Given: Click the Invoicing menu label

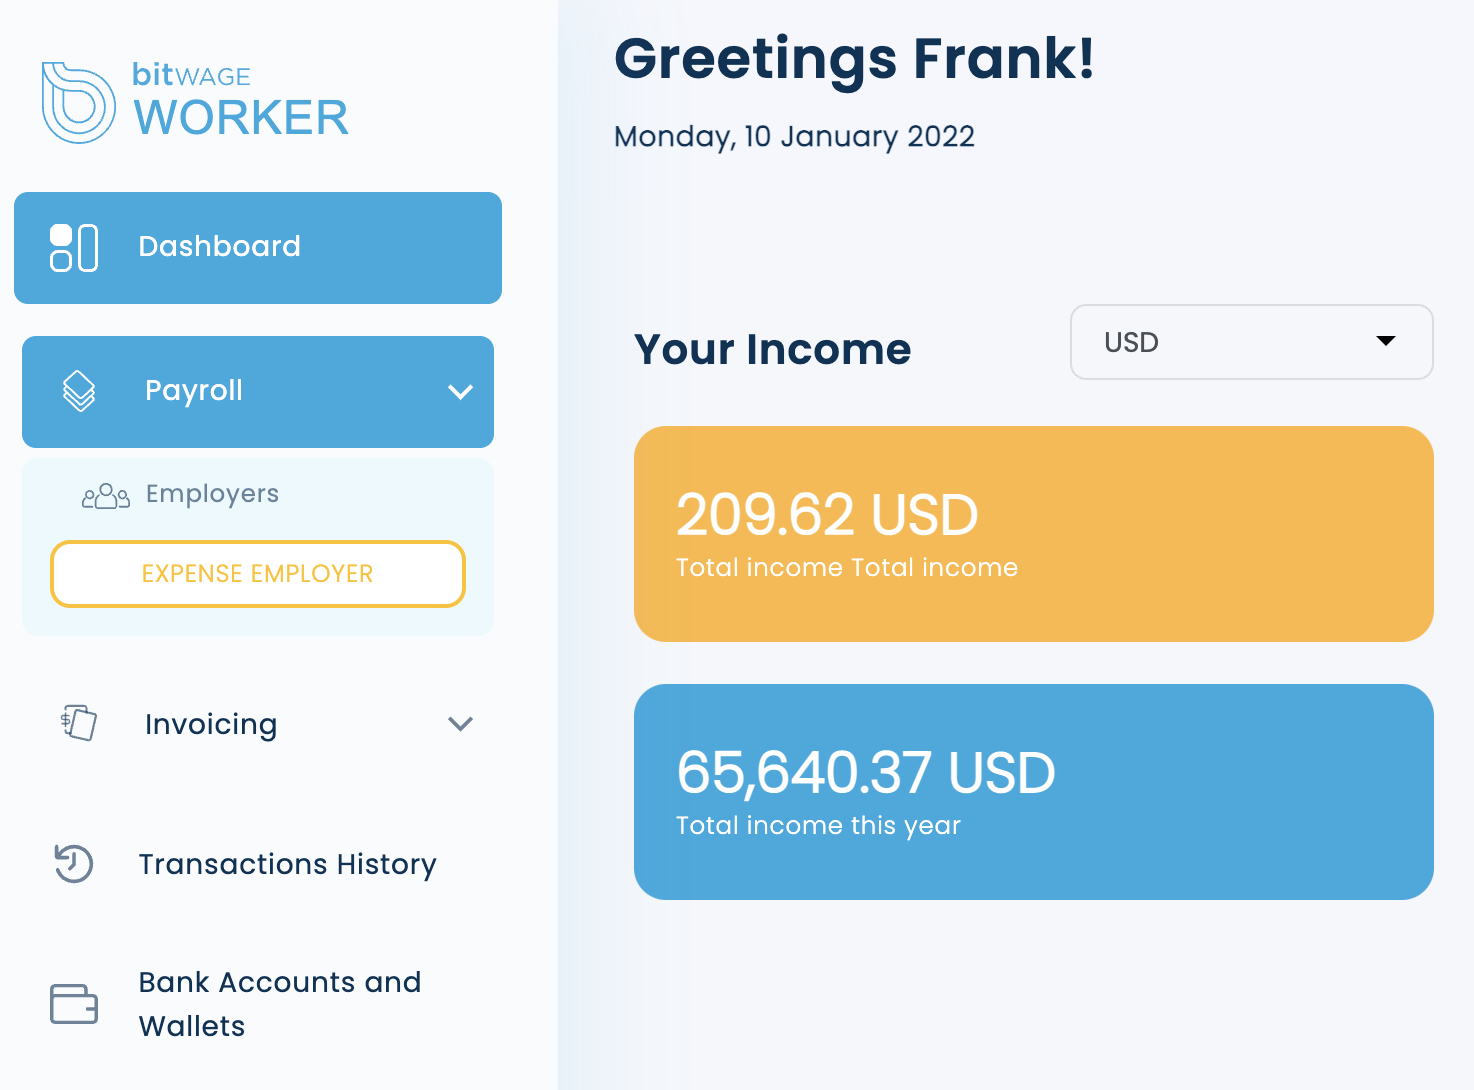Looking at the screenshot, I should click(211, 724).
